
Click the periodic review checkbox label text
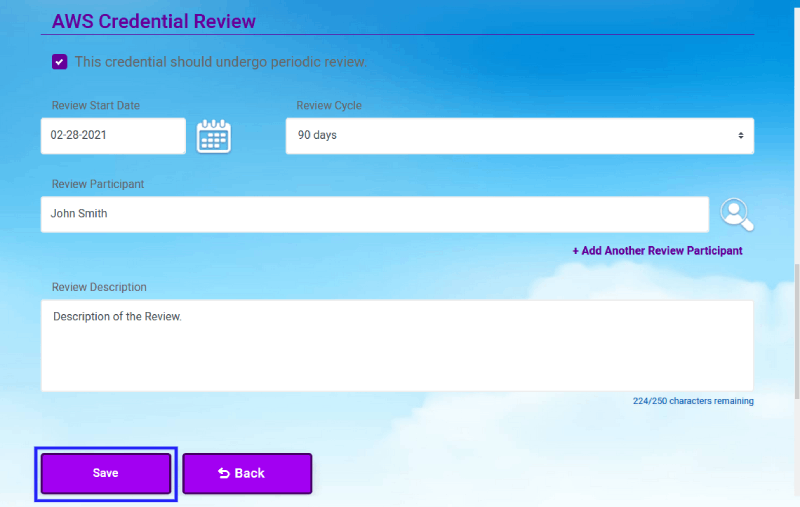click(220, 62)
